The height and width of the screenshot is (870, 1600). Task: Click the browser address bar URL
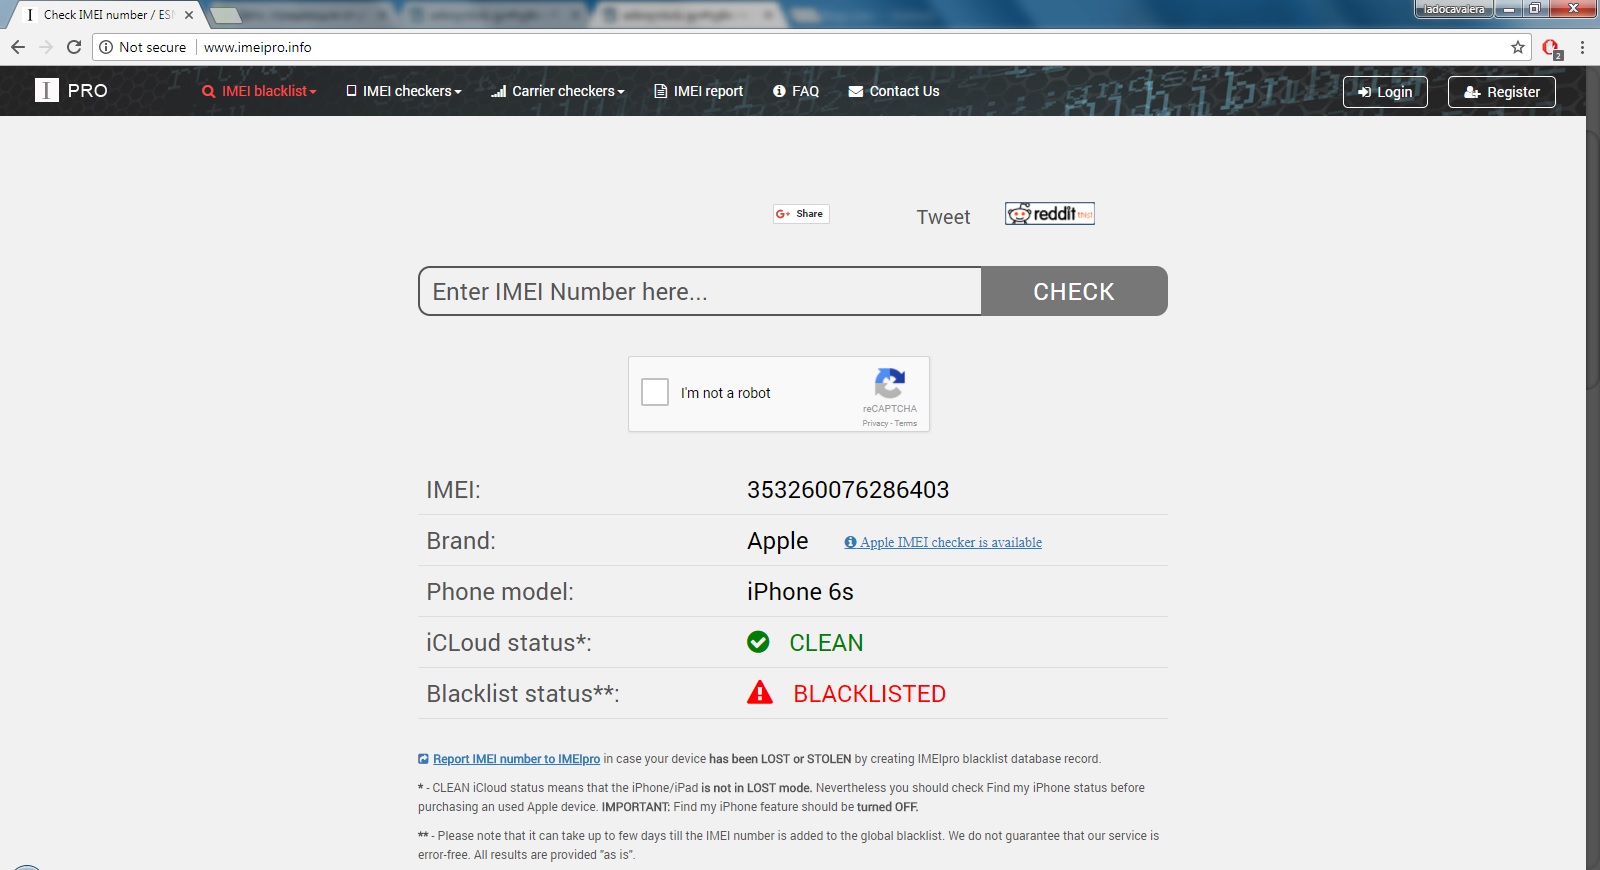coord(258,47)
